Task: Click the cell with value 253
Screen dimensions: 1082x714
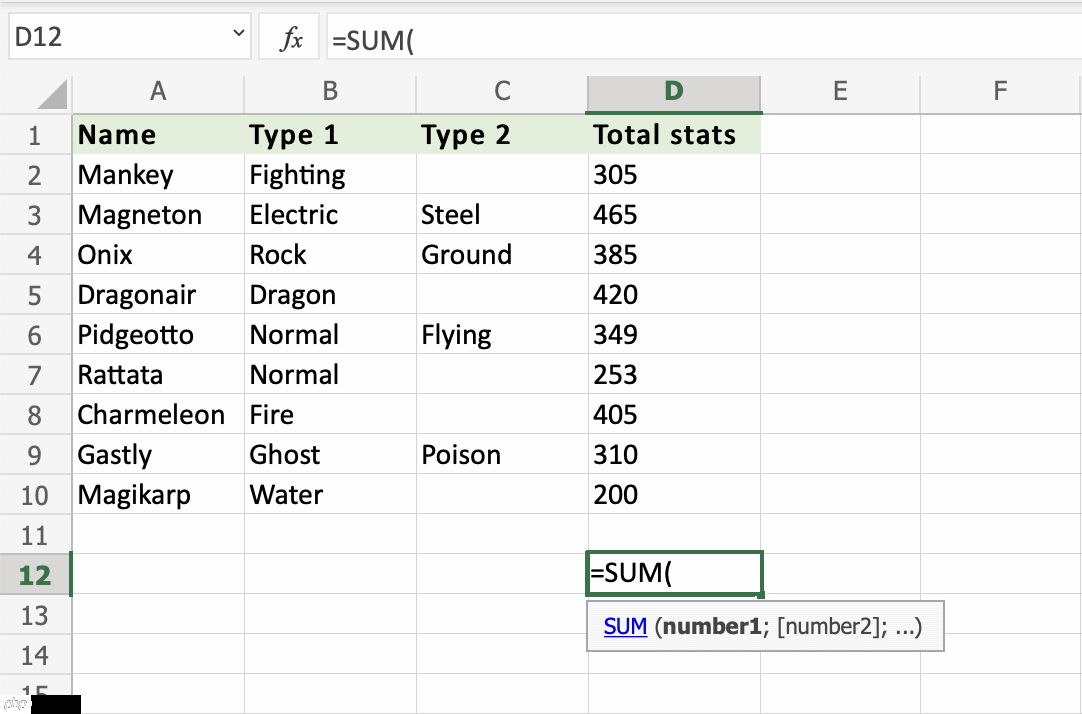Action: click(x=674, y=375)
